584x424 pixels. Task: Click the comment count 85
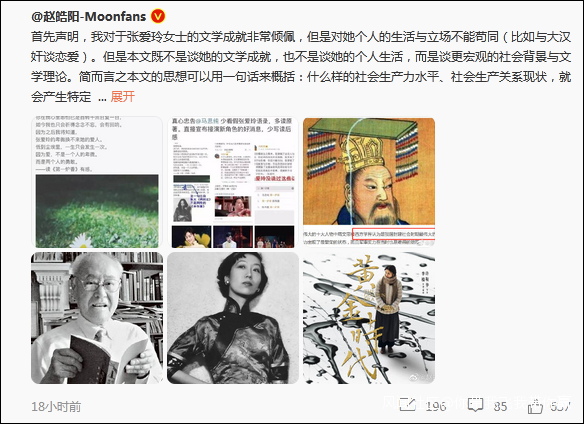pos(500,406)
